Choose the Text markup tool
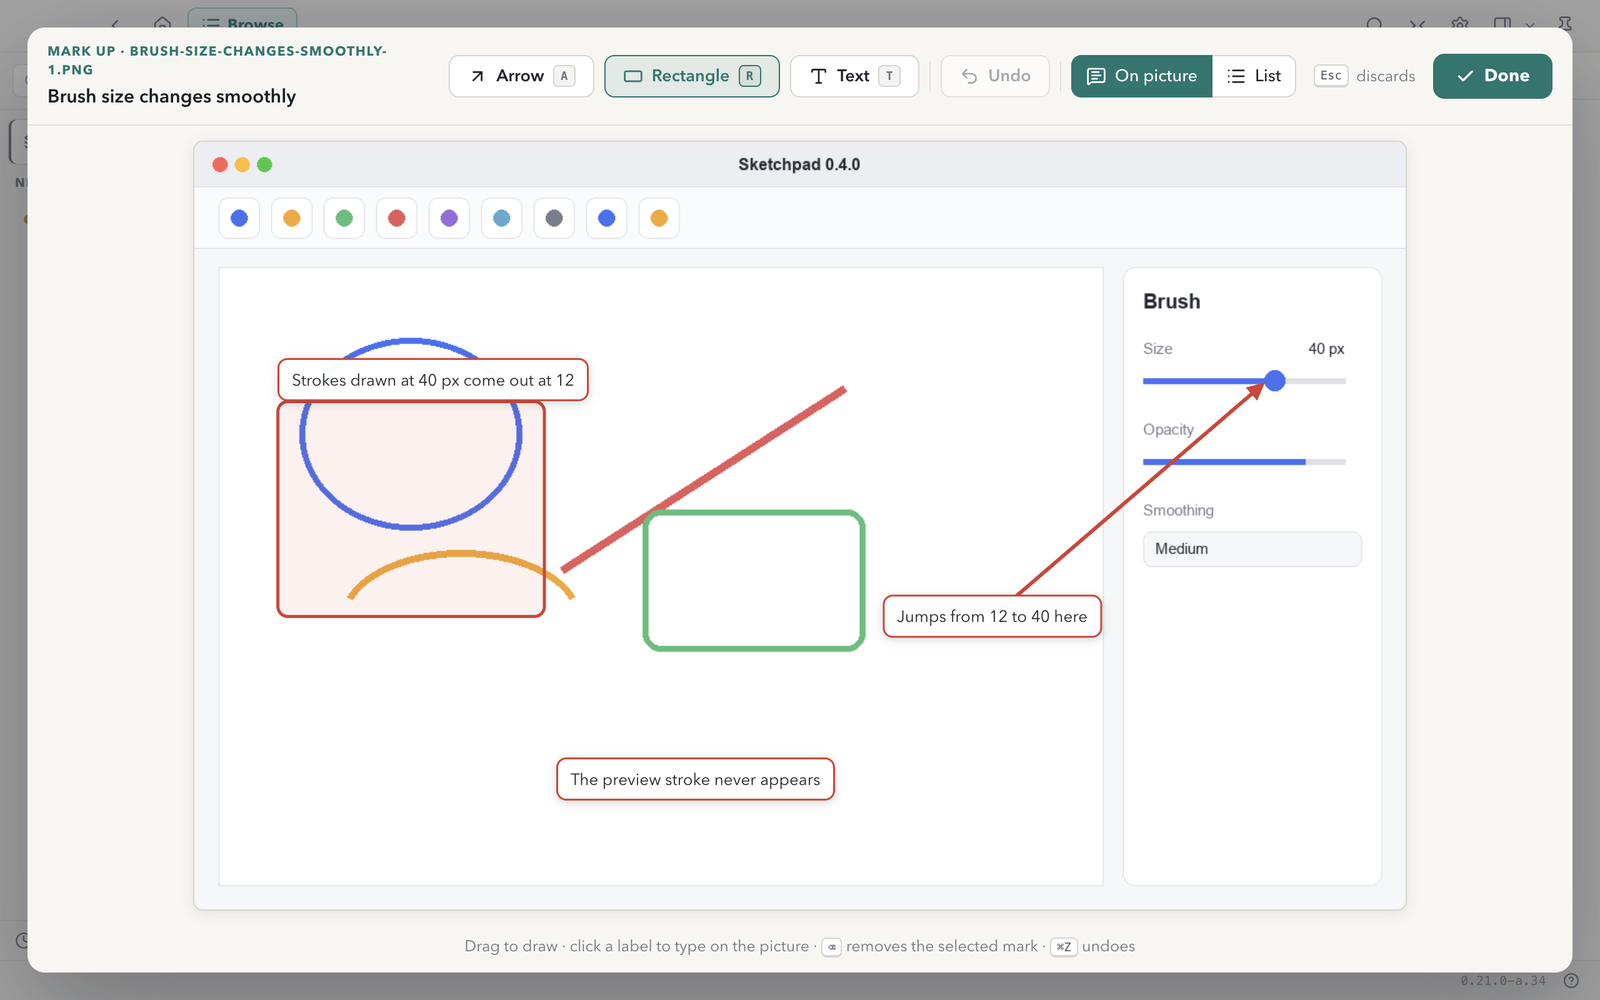The width and height of the screenshot is (1600, 1000). pyautogui.click(x=854, y=76)
